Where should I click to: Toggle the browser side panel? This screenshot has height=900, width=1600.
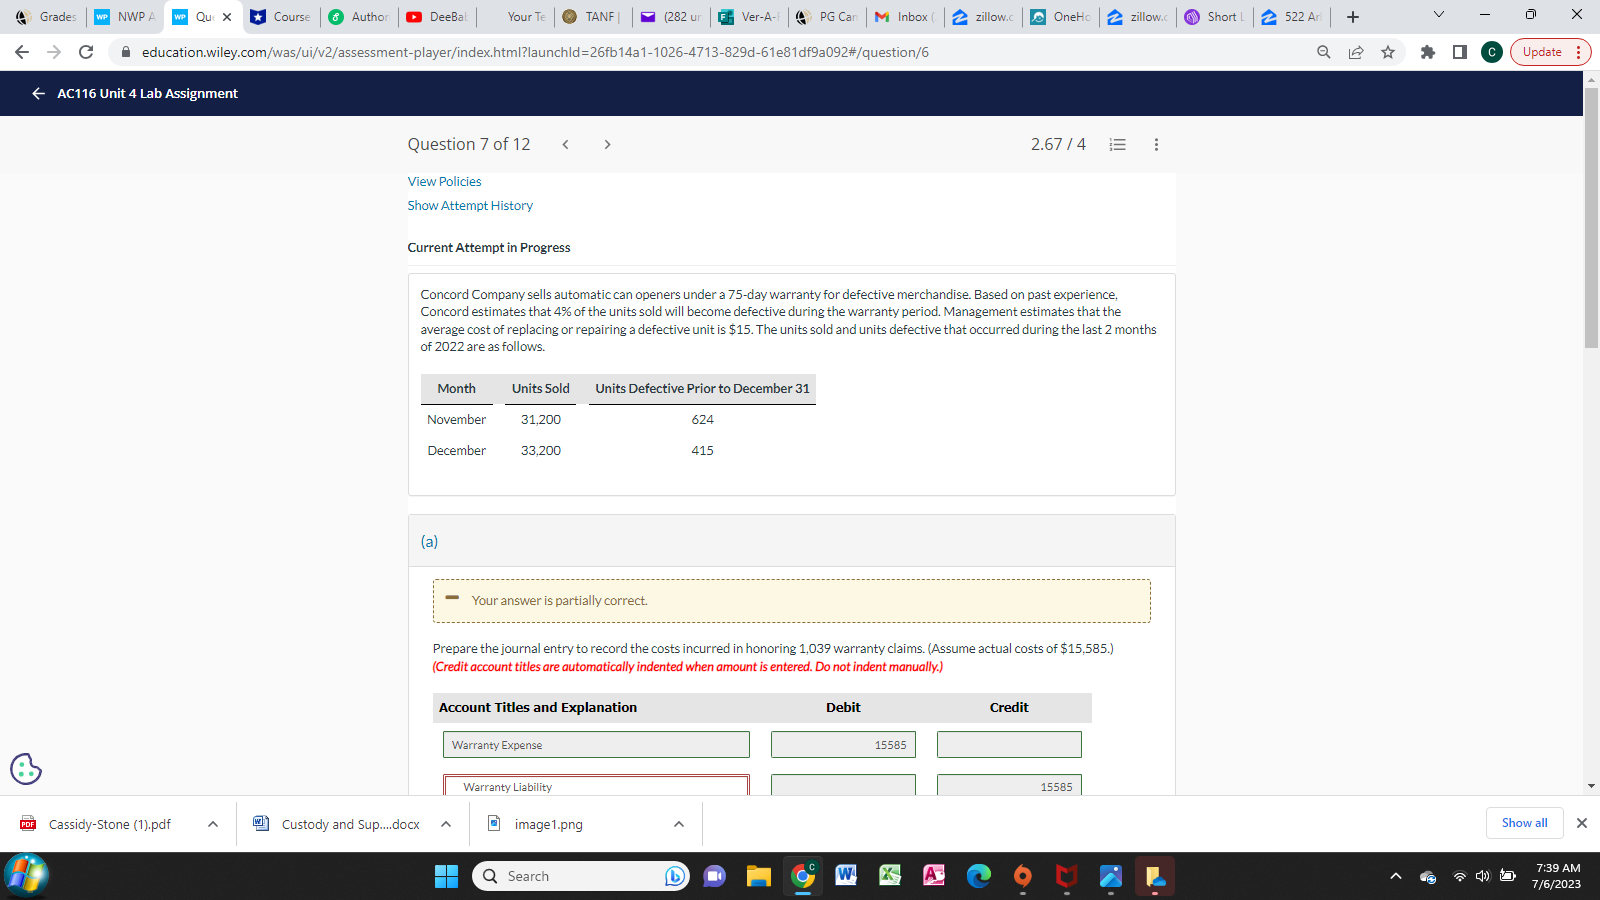[x=1460, y=52]
